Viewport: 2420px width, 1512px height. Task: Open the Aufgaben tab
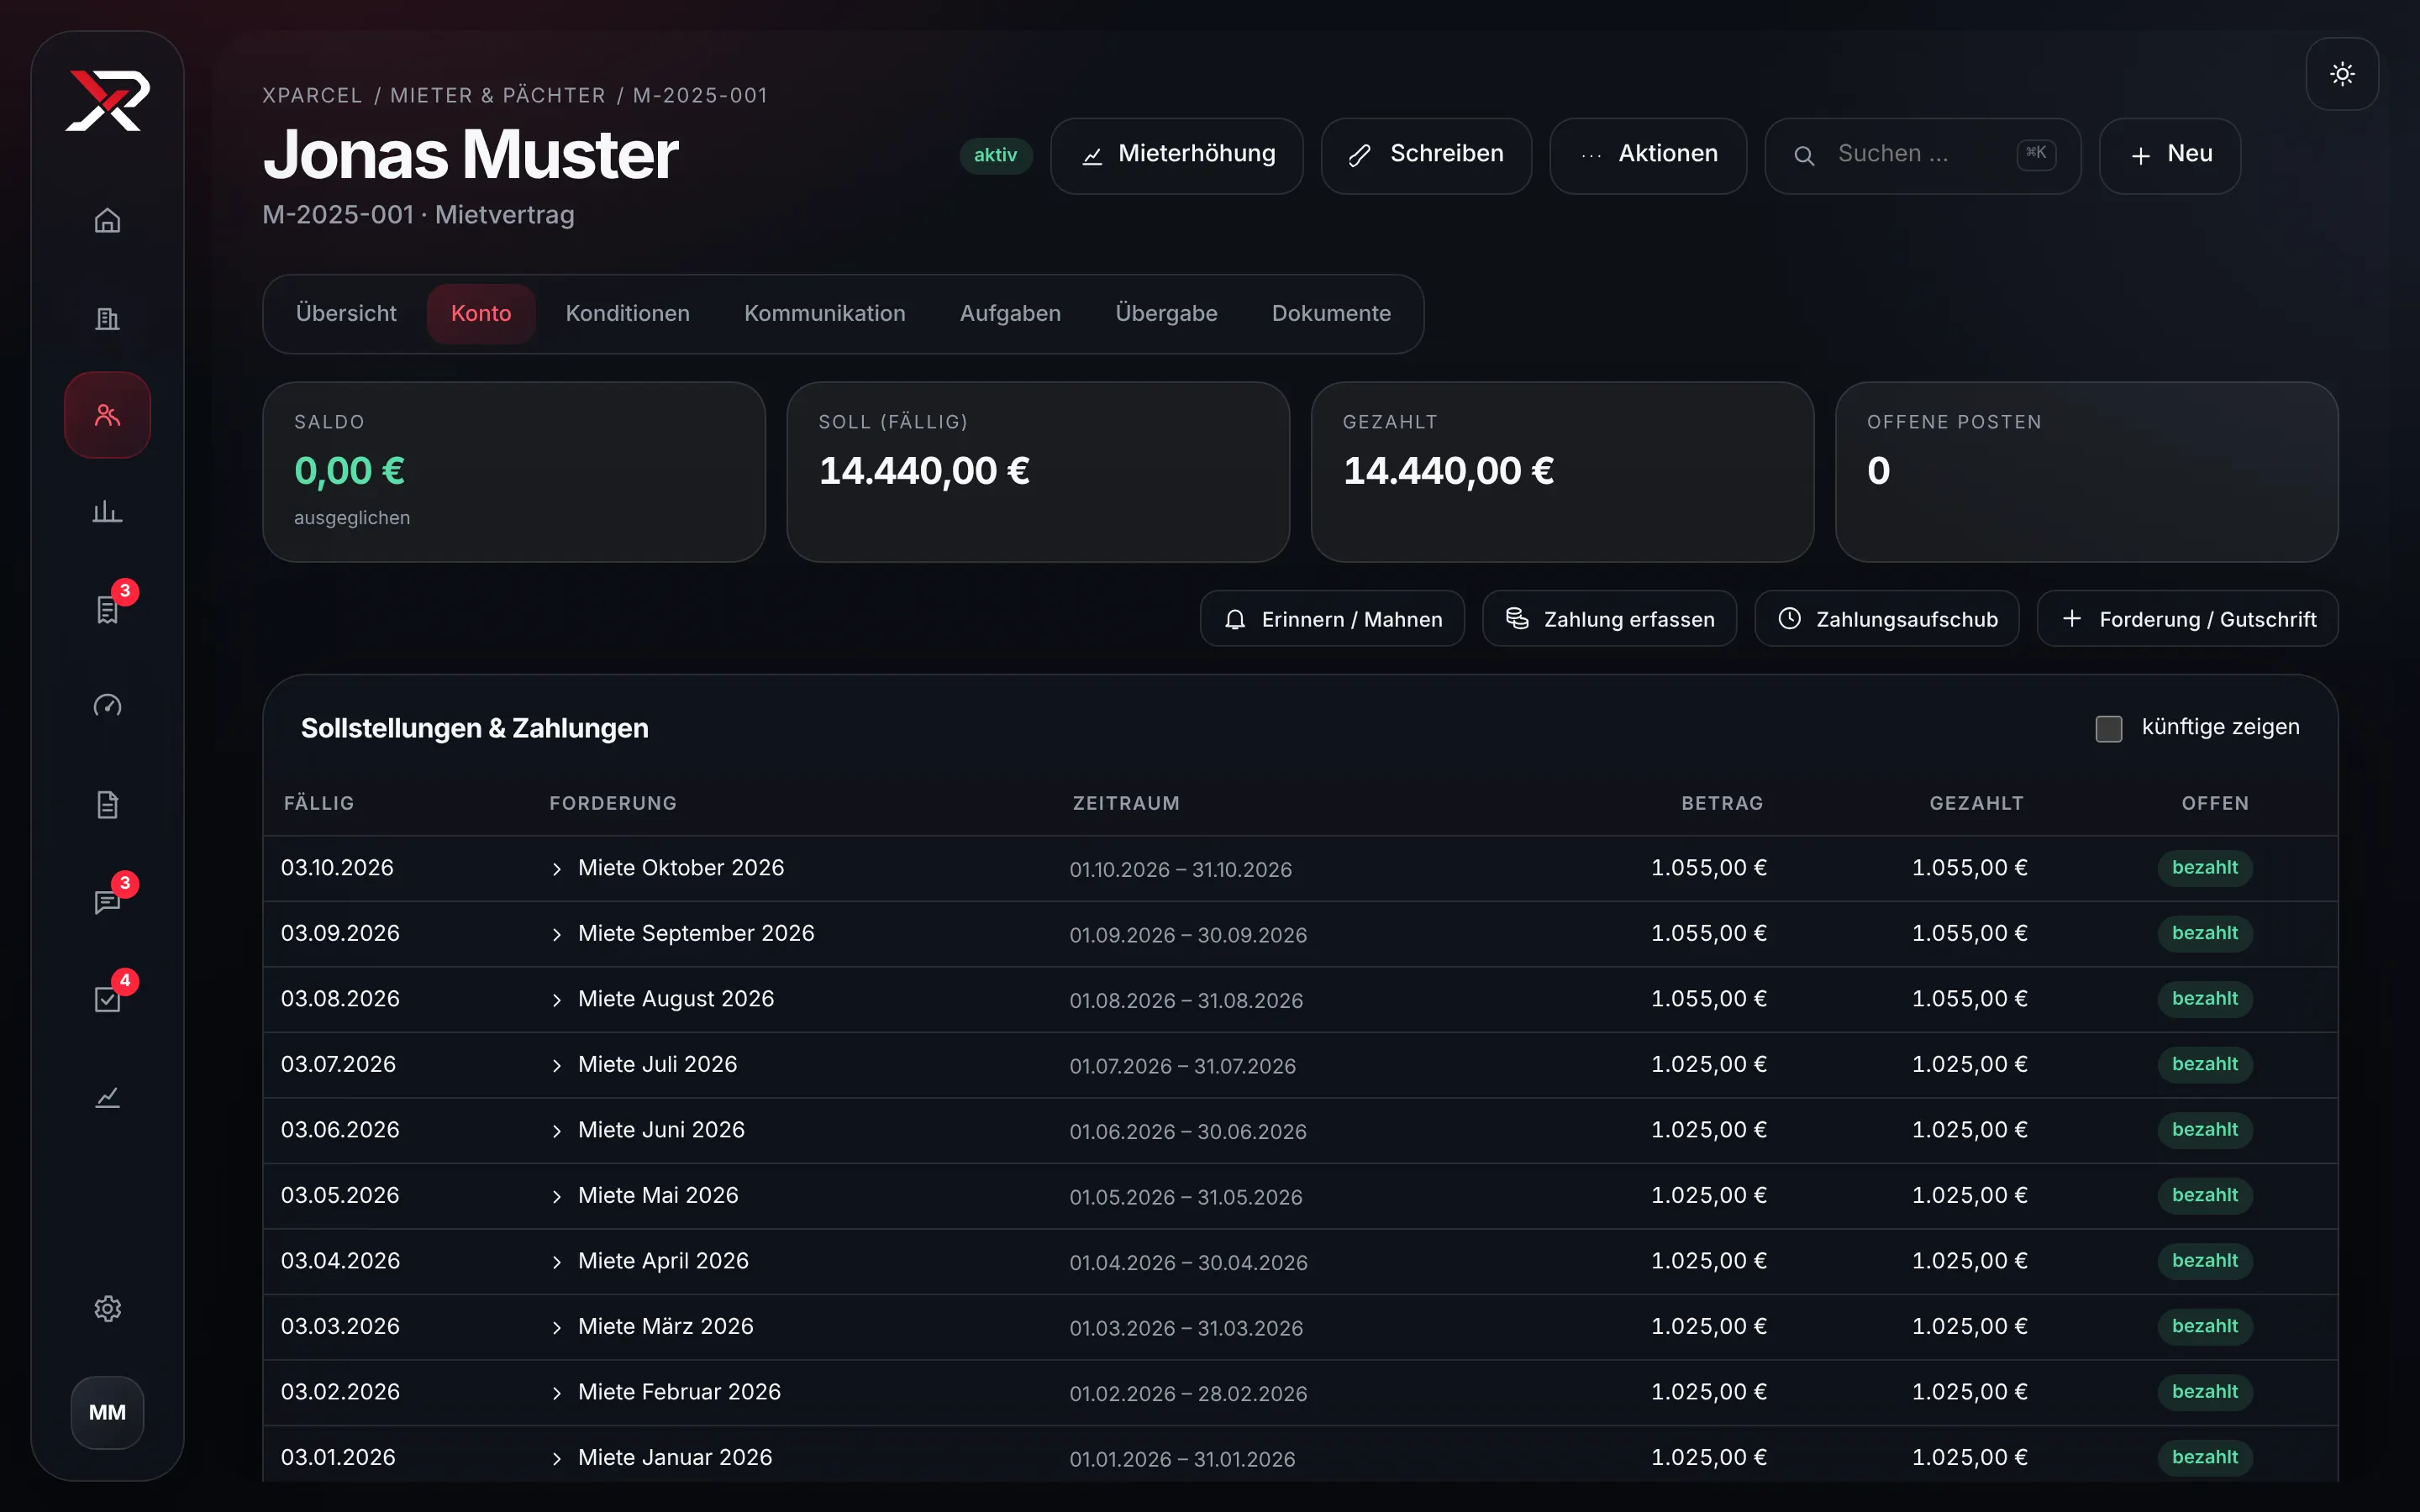[1010, 313]
